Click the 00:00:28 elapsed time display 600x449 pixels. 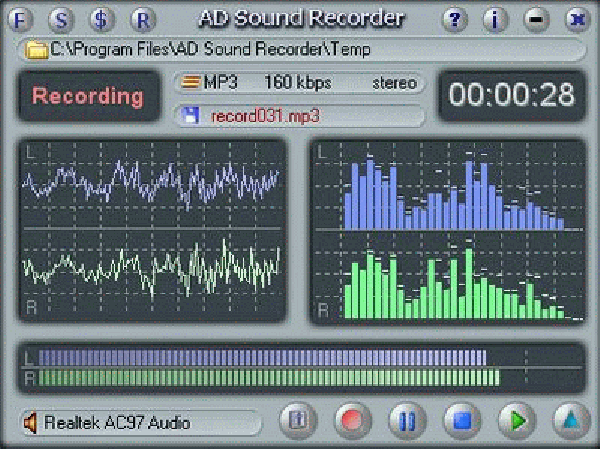(x=512, y=95)
